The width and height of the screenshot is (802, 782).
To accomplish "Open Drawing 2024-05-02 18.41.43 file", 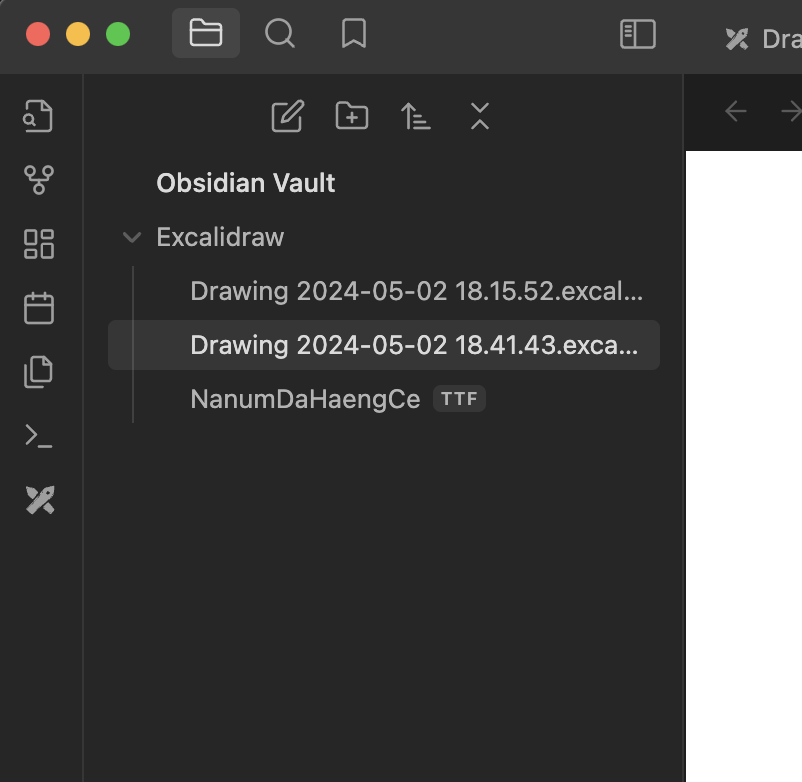I will tap(384, 345).
